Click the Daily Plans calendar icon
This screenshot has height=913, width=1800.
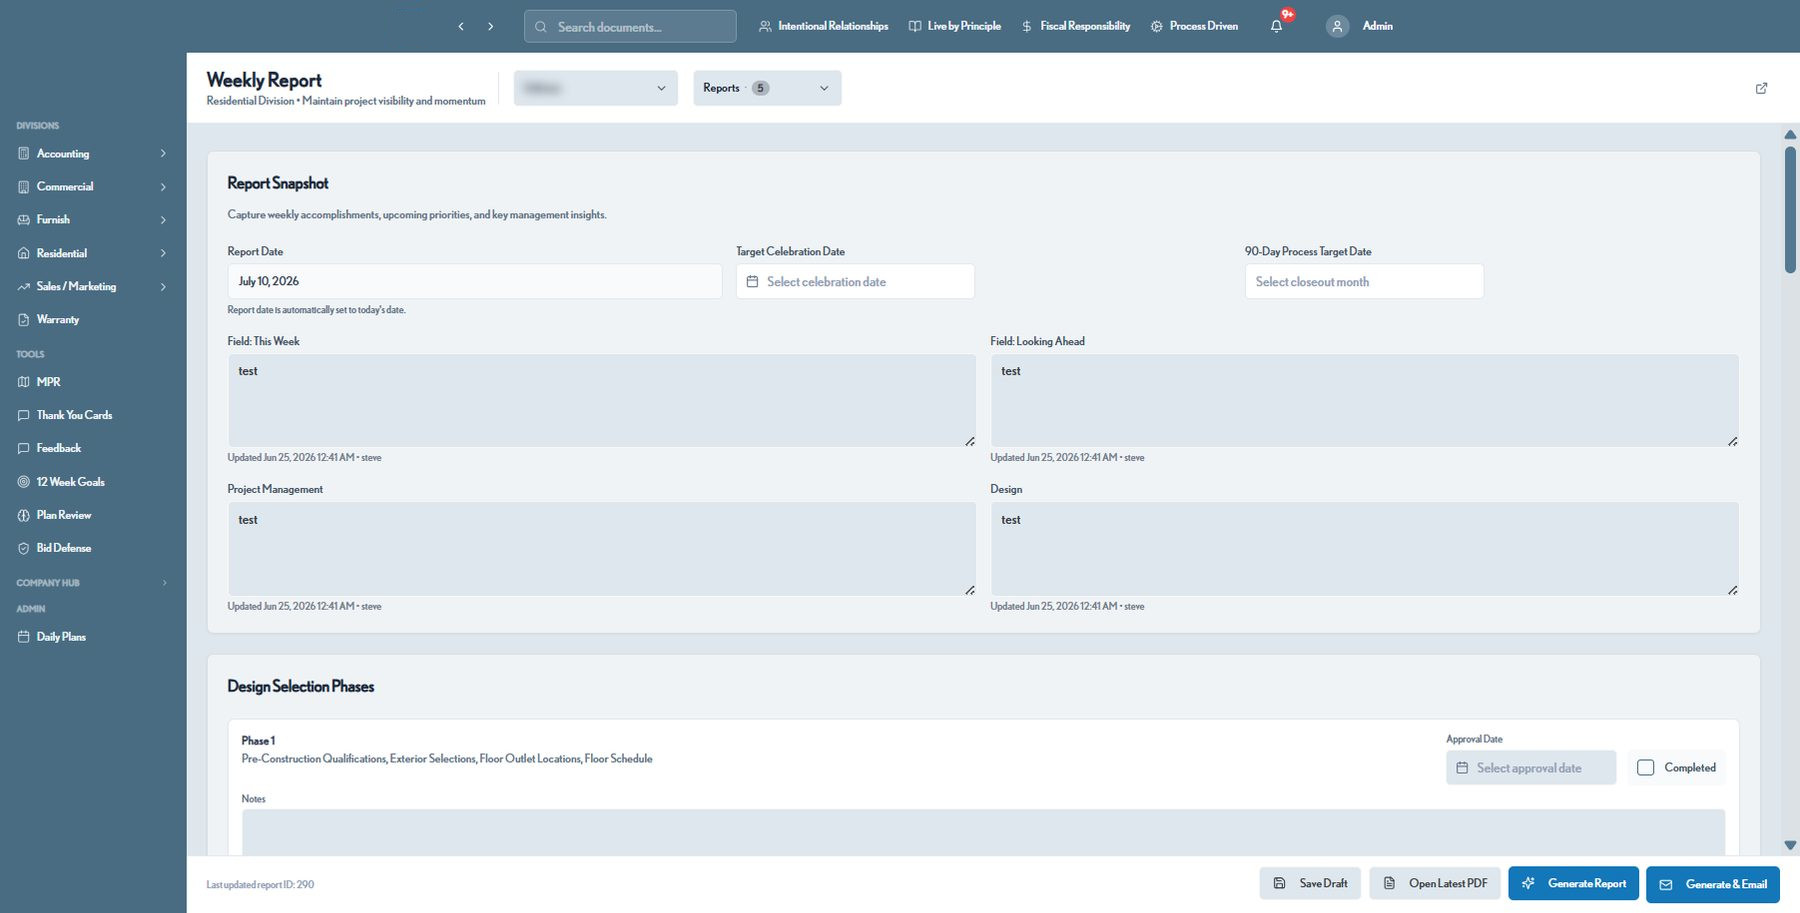tap(24, 636)
